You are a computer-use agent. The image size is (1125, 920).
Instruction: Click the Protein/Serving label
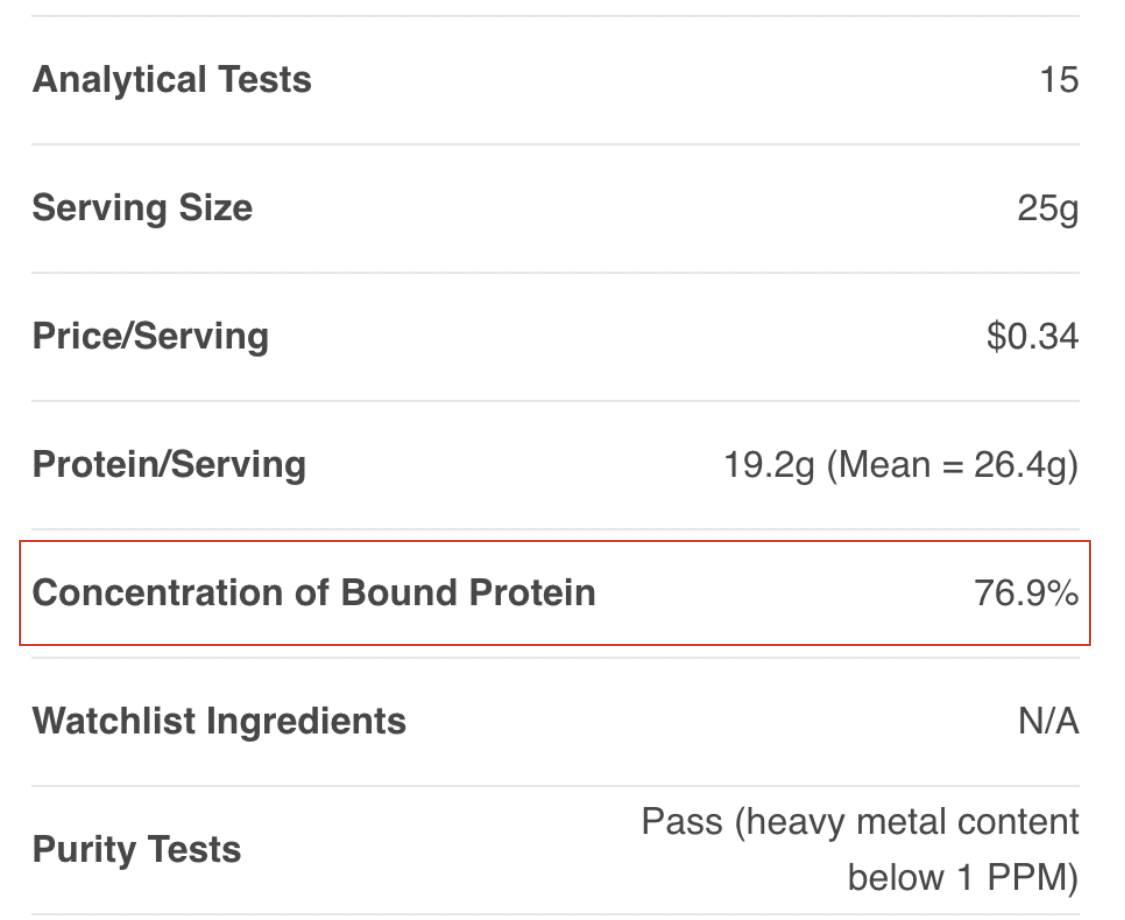(x=169, y=464)
